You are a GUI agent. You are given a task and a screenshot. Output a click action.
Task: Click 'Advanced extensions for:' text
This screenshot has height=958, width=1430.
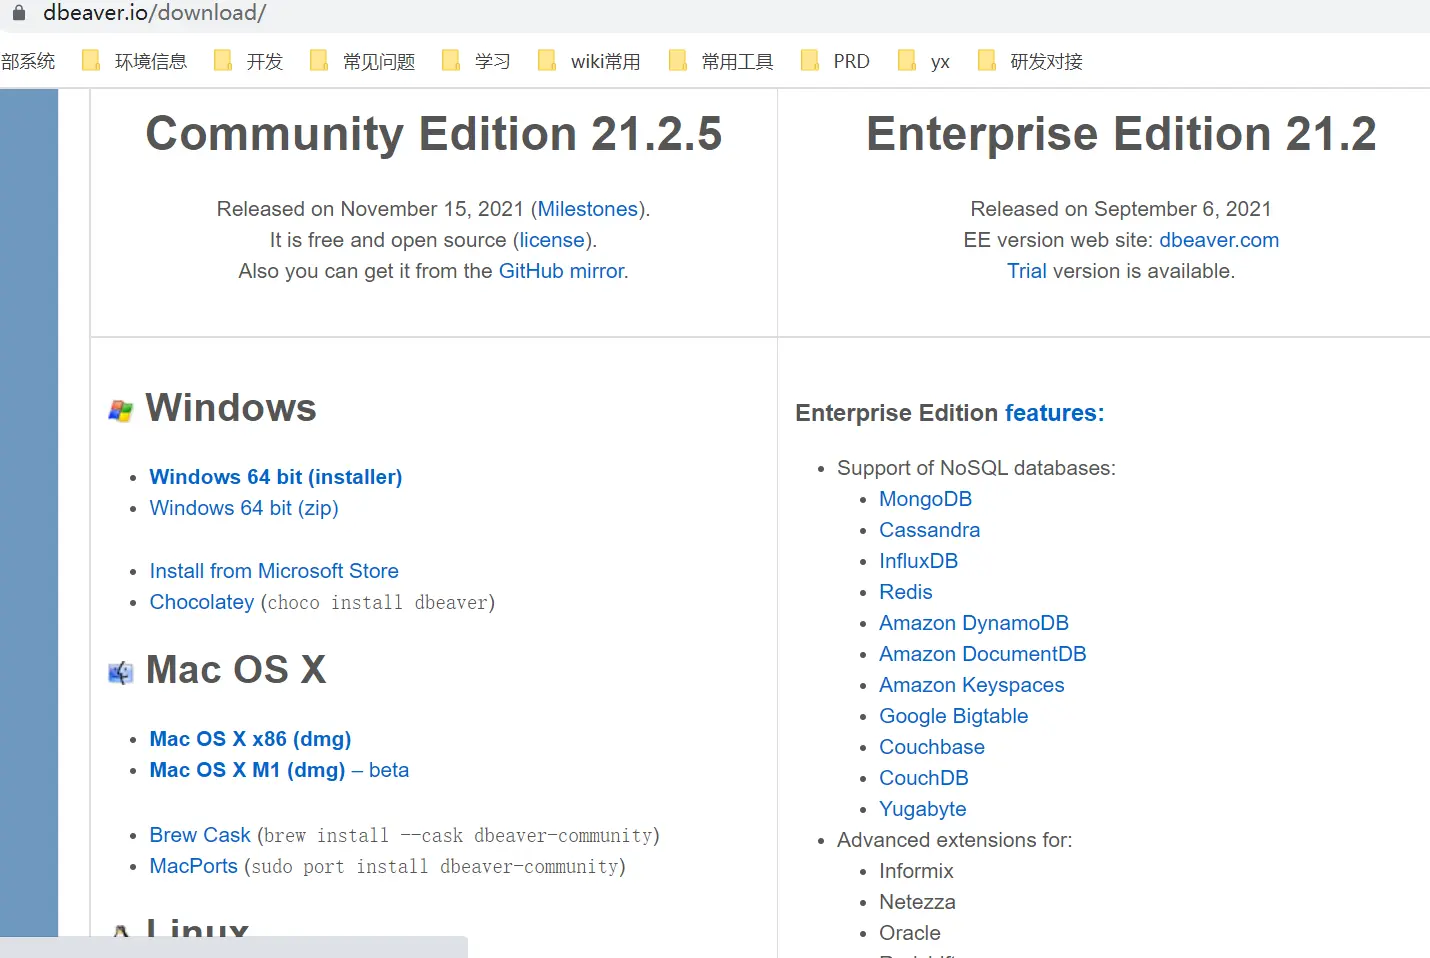tap(954, 840)
